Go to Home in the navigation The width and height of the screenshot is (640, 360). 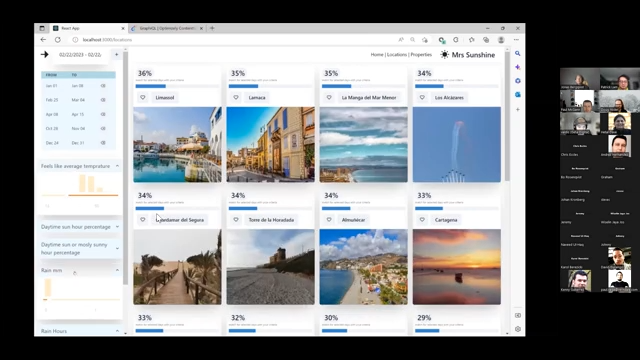click(377, 54)
